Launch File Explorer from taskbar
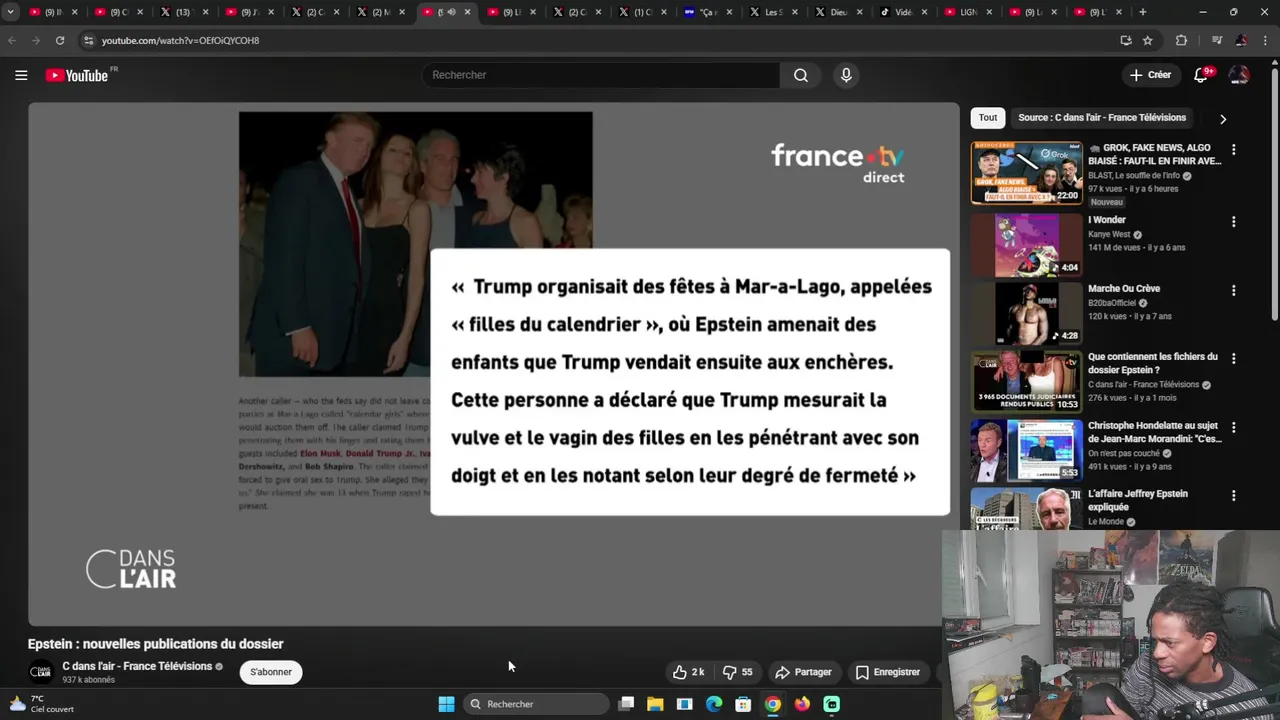Image resolution: width=1280 pixels, height=720 pixels. tap(655, 704)
